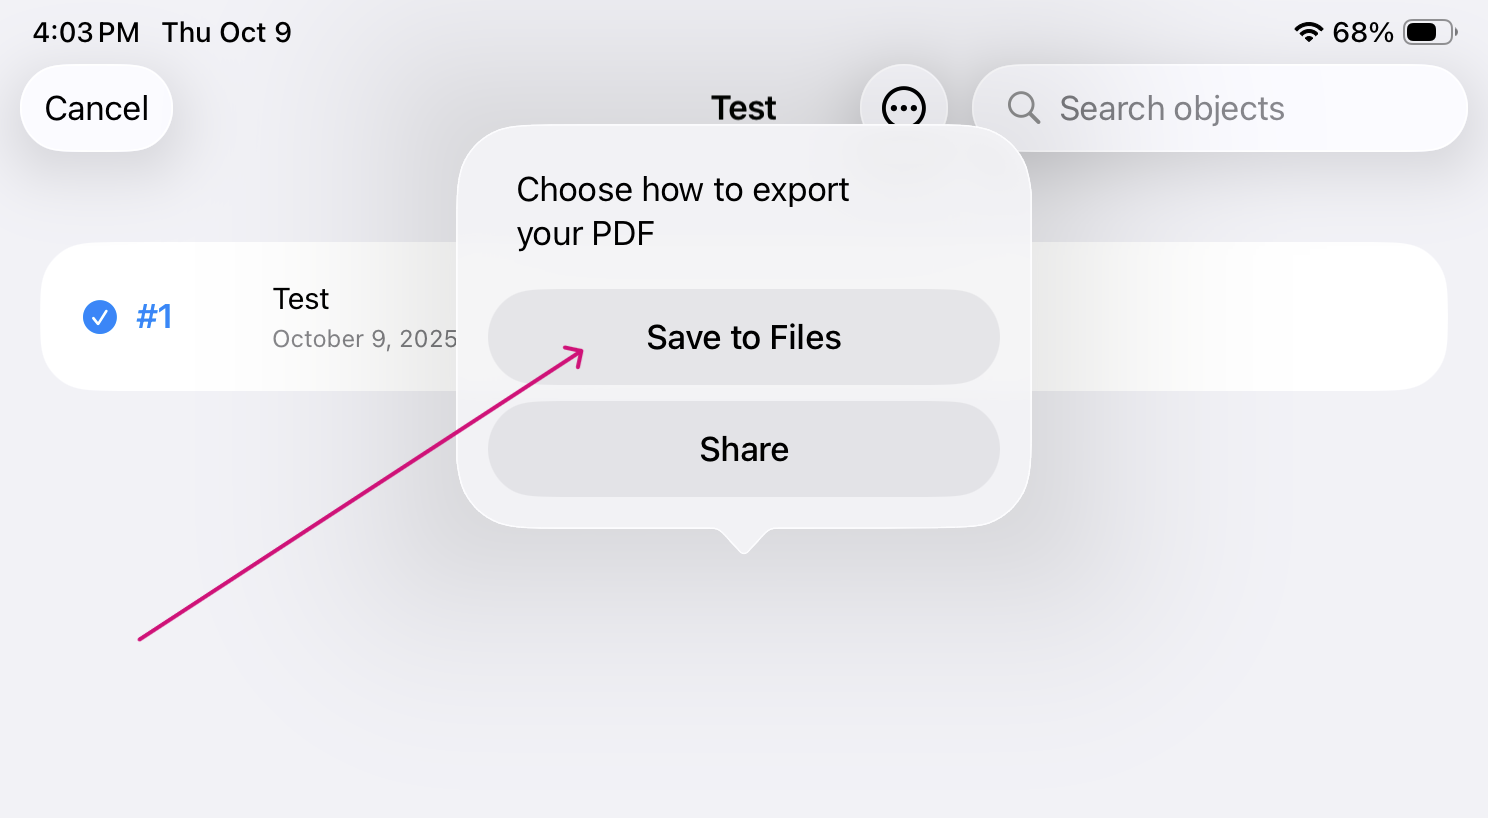Viewport: 1488px width, 818px height.
Task: Tap the Cancel button
Action: (96, 108)
